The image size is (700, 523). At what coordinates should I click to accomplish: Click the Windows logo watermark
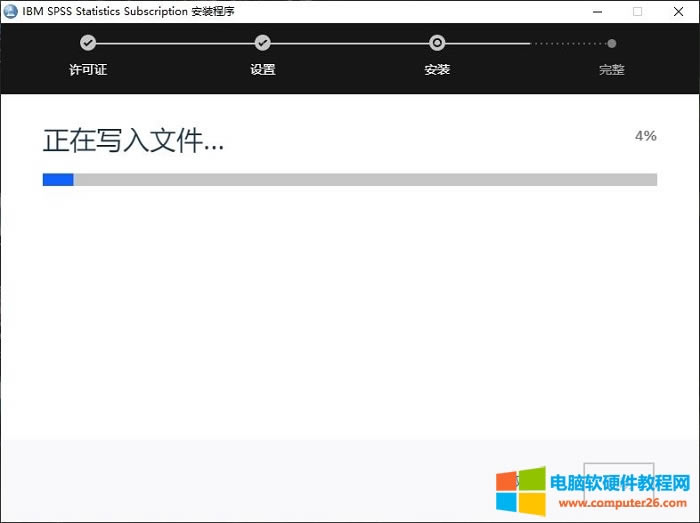coord(521,491)
